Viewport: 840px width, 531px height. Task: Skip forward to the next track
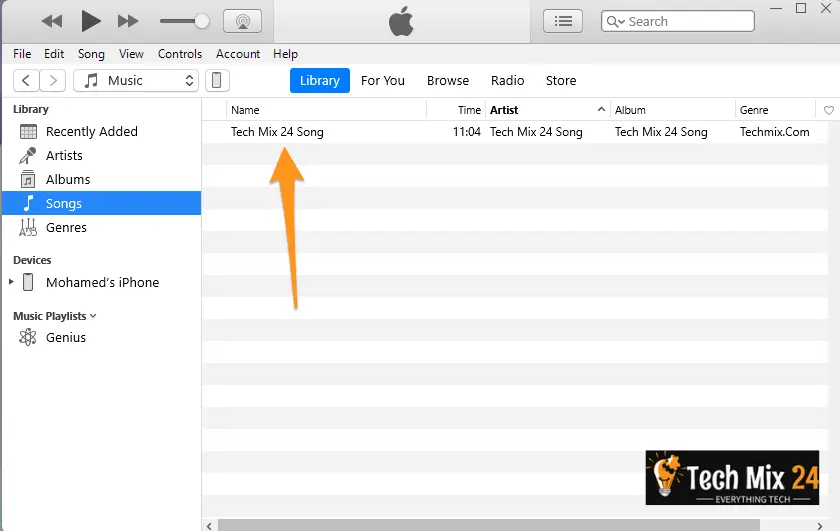(128, 21)
